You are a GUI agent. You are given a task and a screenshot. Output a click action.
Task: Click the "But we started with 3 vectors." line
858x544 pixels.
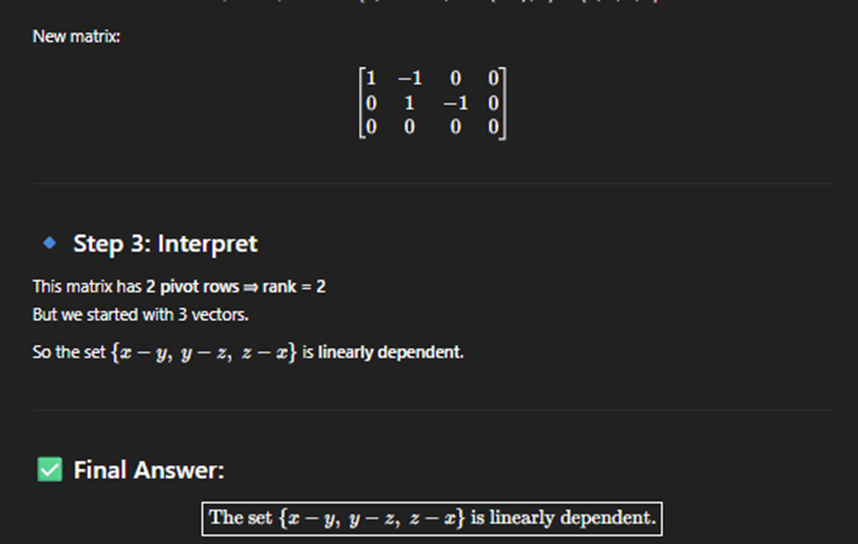pyautogui.click(x=141, y=315)
